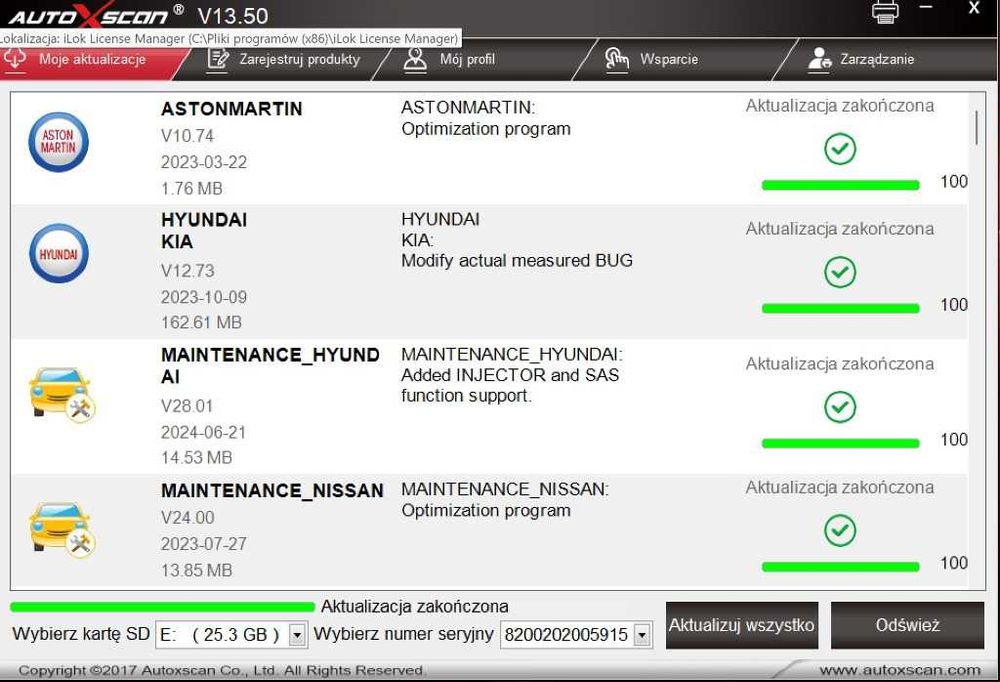Click the Wybierz kartę SD label
Screen dimensions: 1000x682
pos(80,634)
